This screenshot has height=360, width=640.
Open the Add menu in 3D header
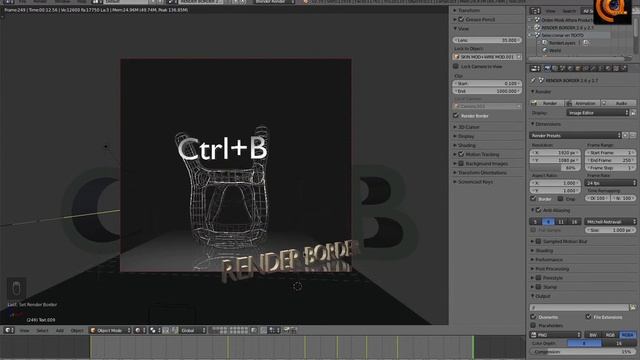(60, 330)
